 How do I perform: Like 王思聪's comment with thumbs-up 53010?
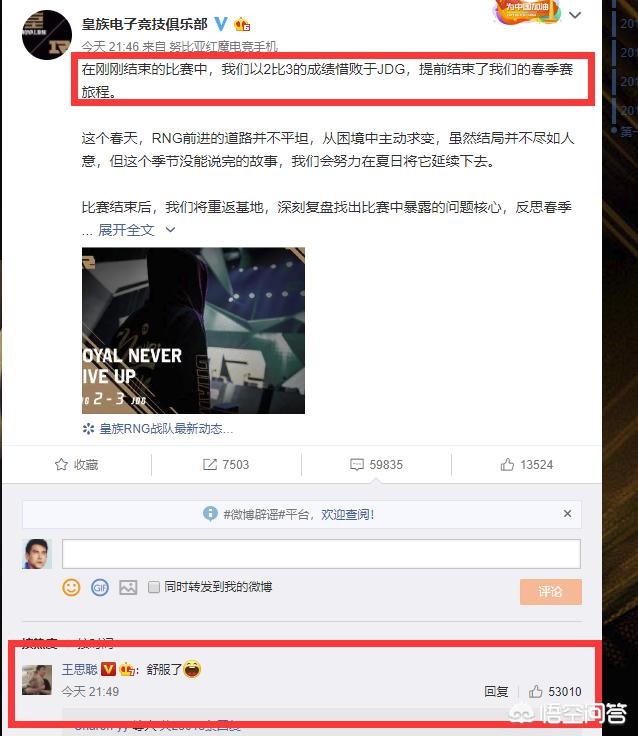(x=536, y=691)
